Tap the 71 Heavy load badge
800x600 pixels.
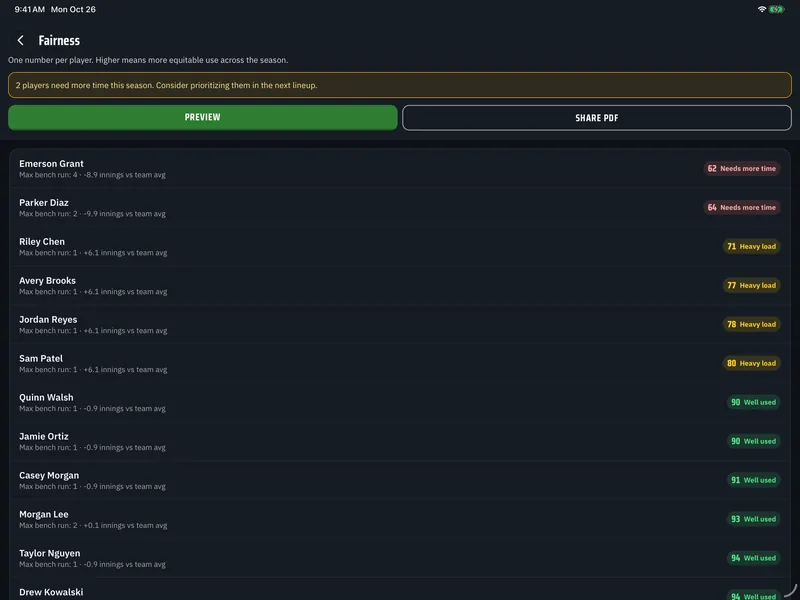(x=751, y=246)
